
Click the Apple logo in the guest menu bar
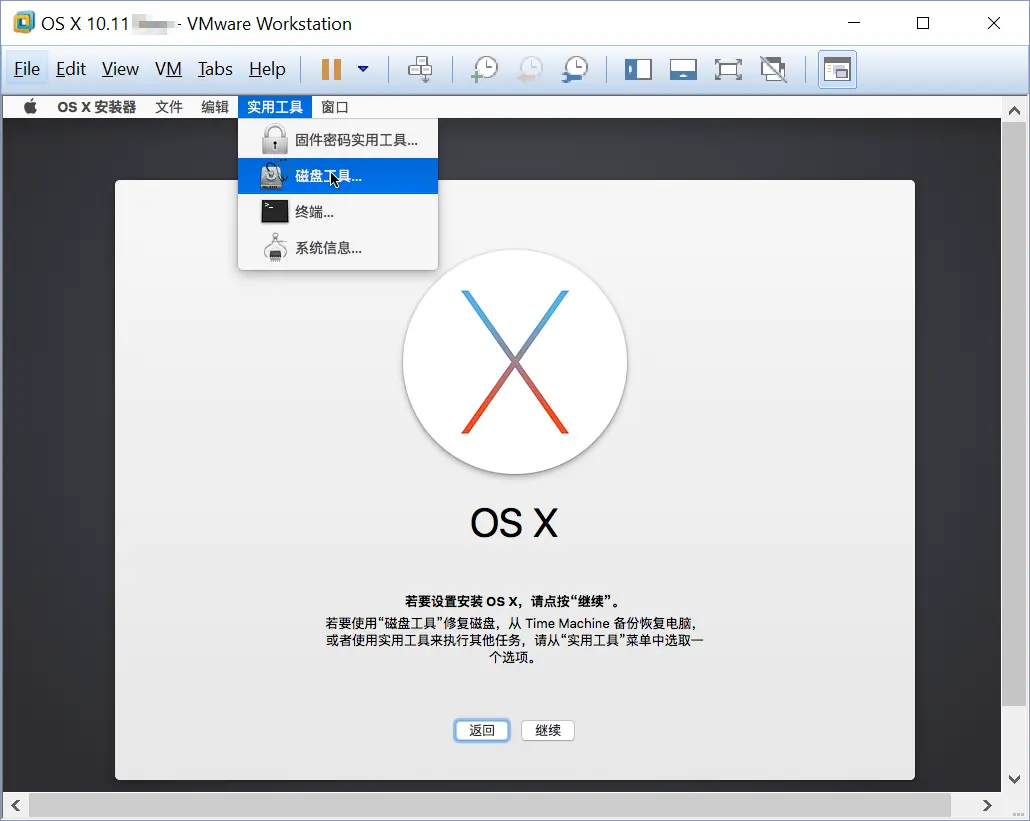point(28,106)
